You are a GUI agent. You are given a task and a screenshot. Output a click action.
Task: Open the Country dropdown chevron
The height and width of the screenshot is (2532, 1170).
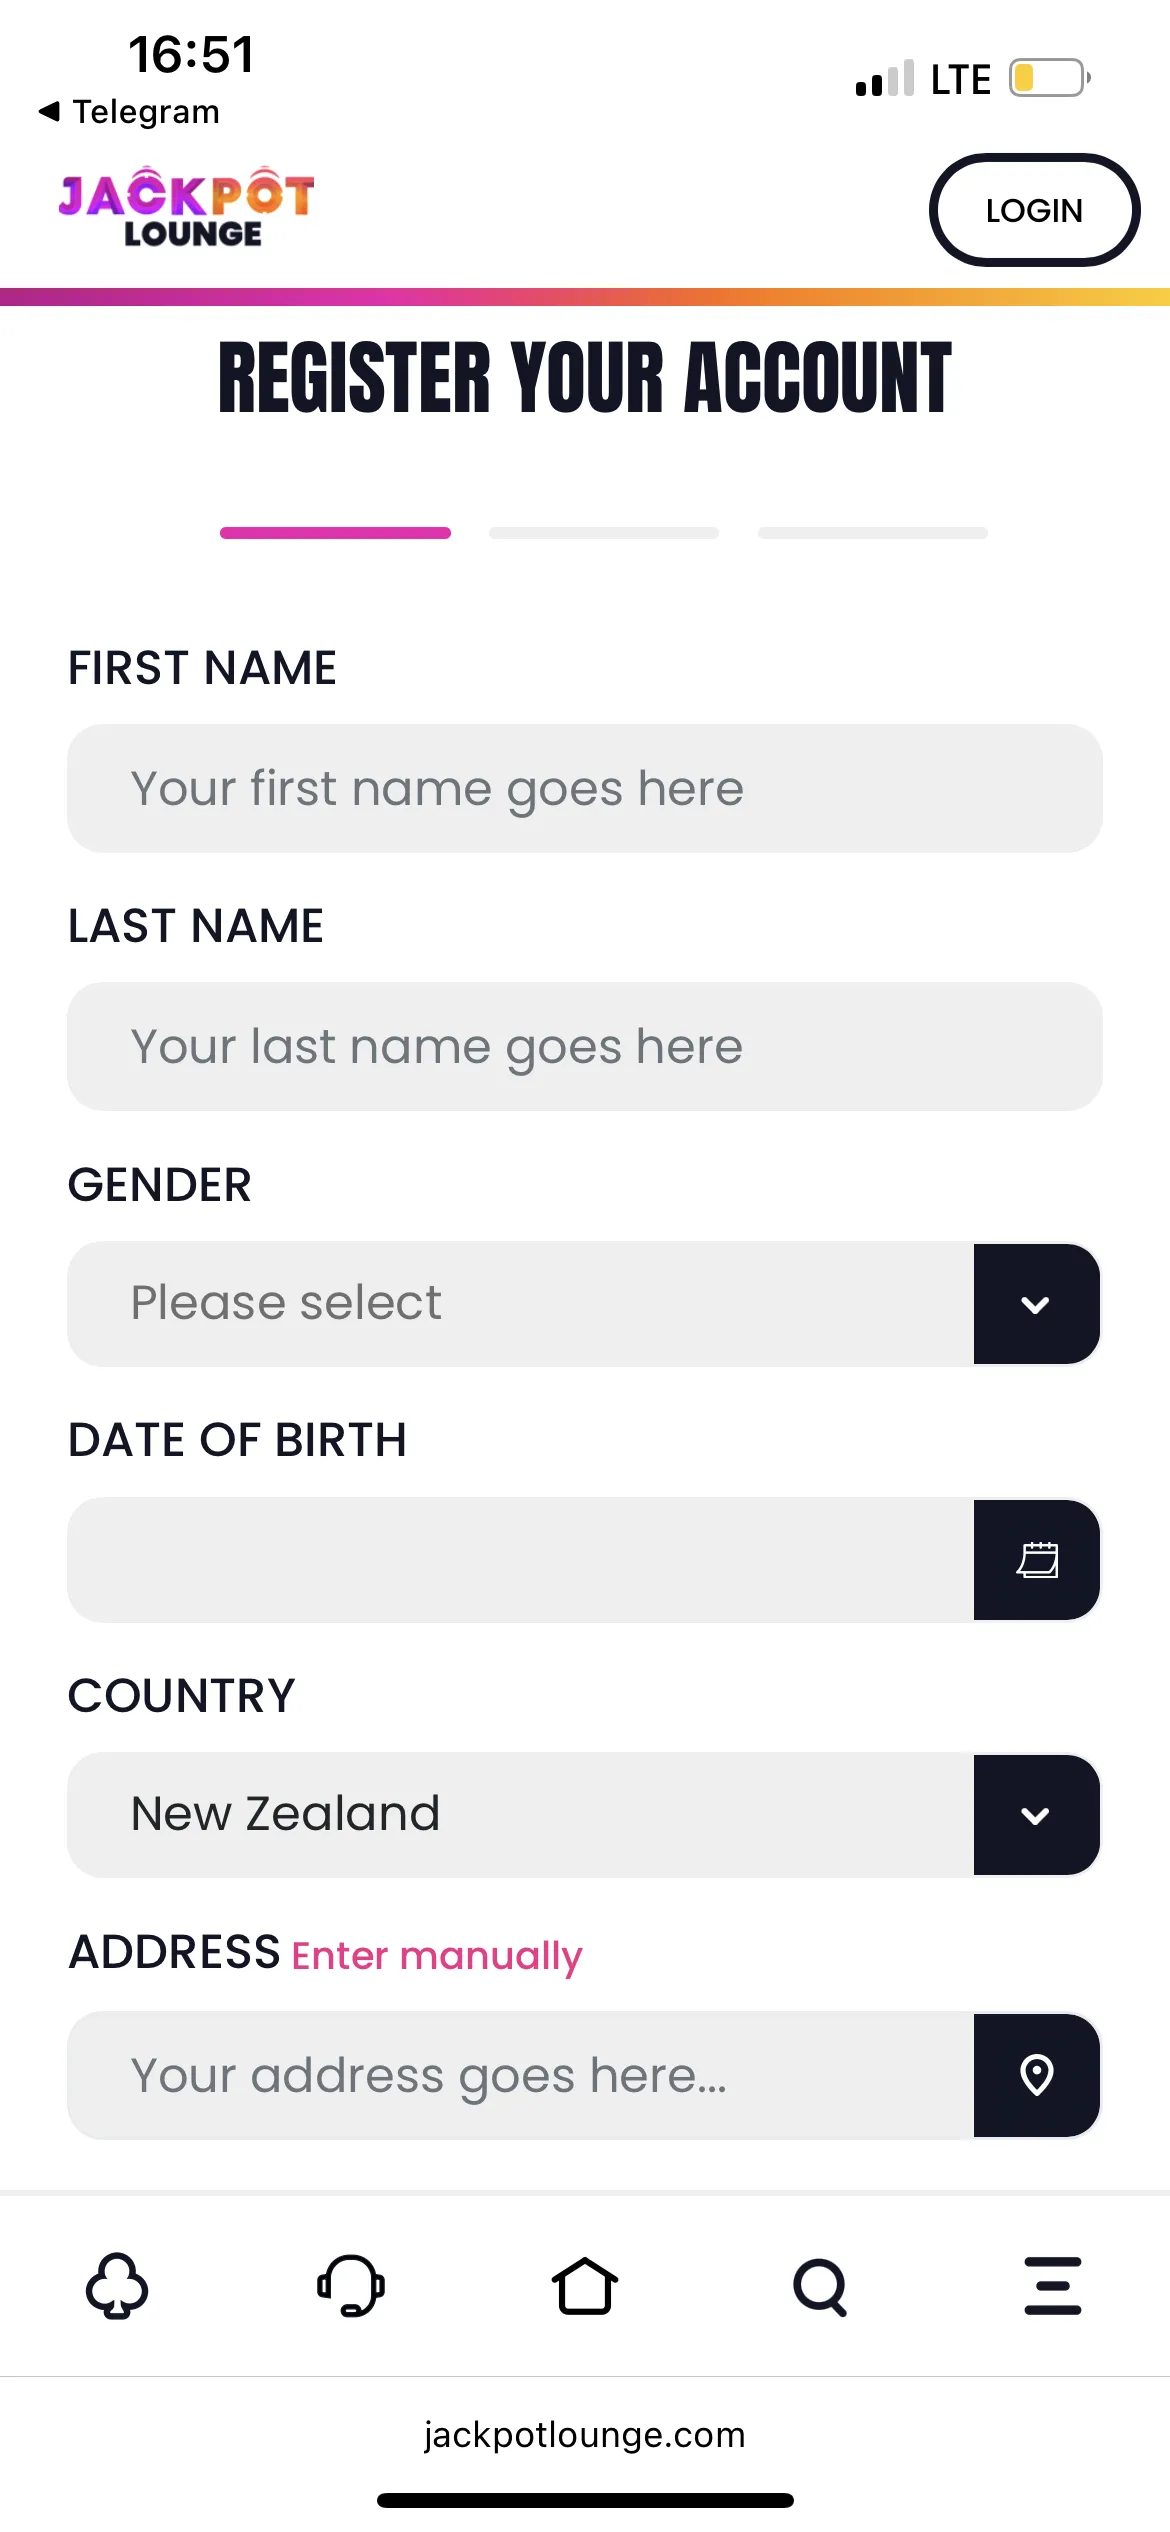click(1037, 1815)
